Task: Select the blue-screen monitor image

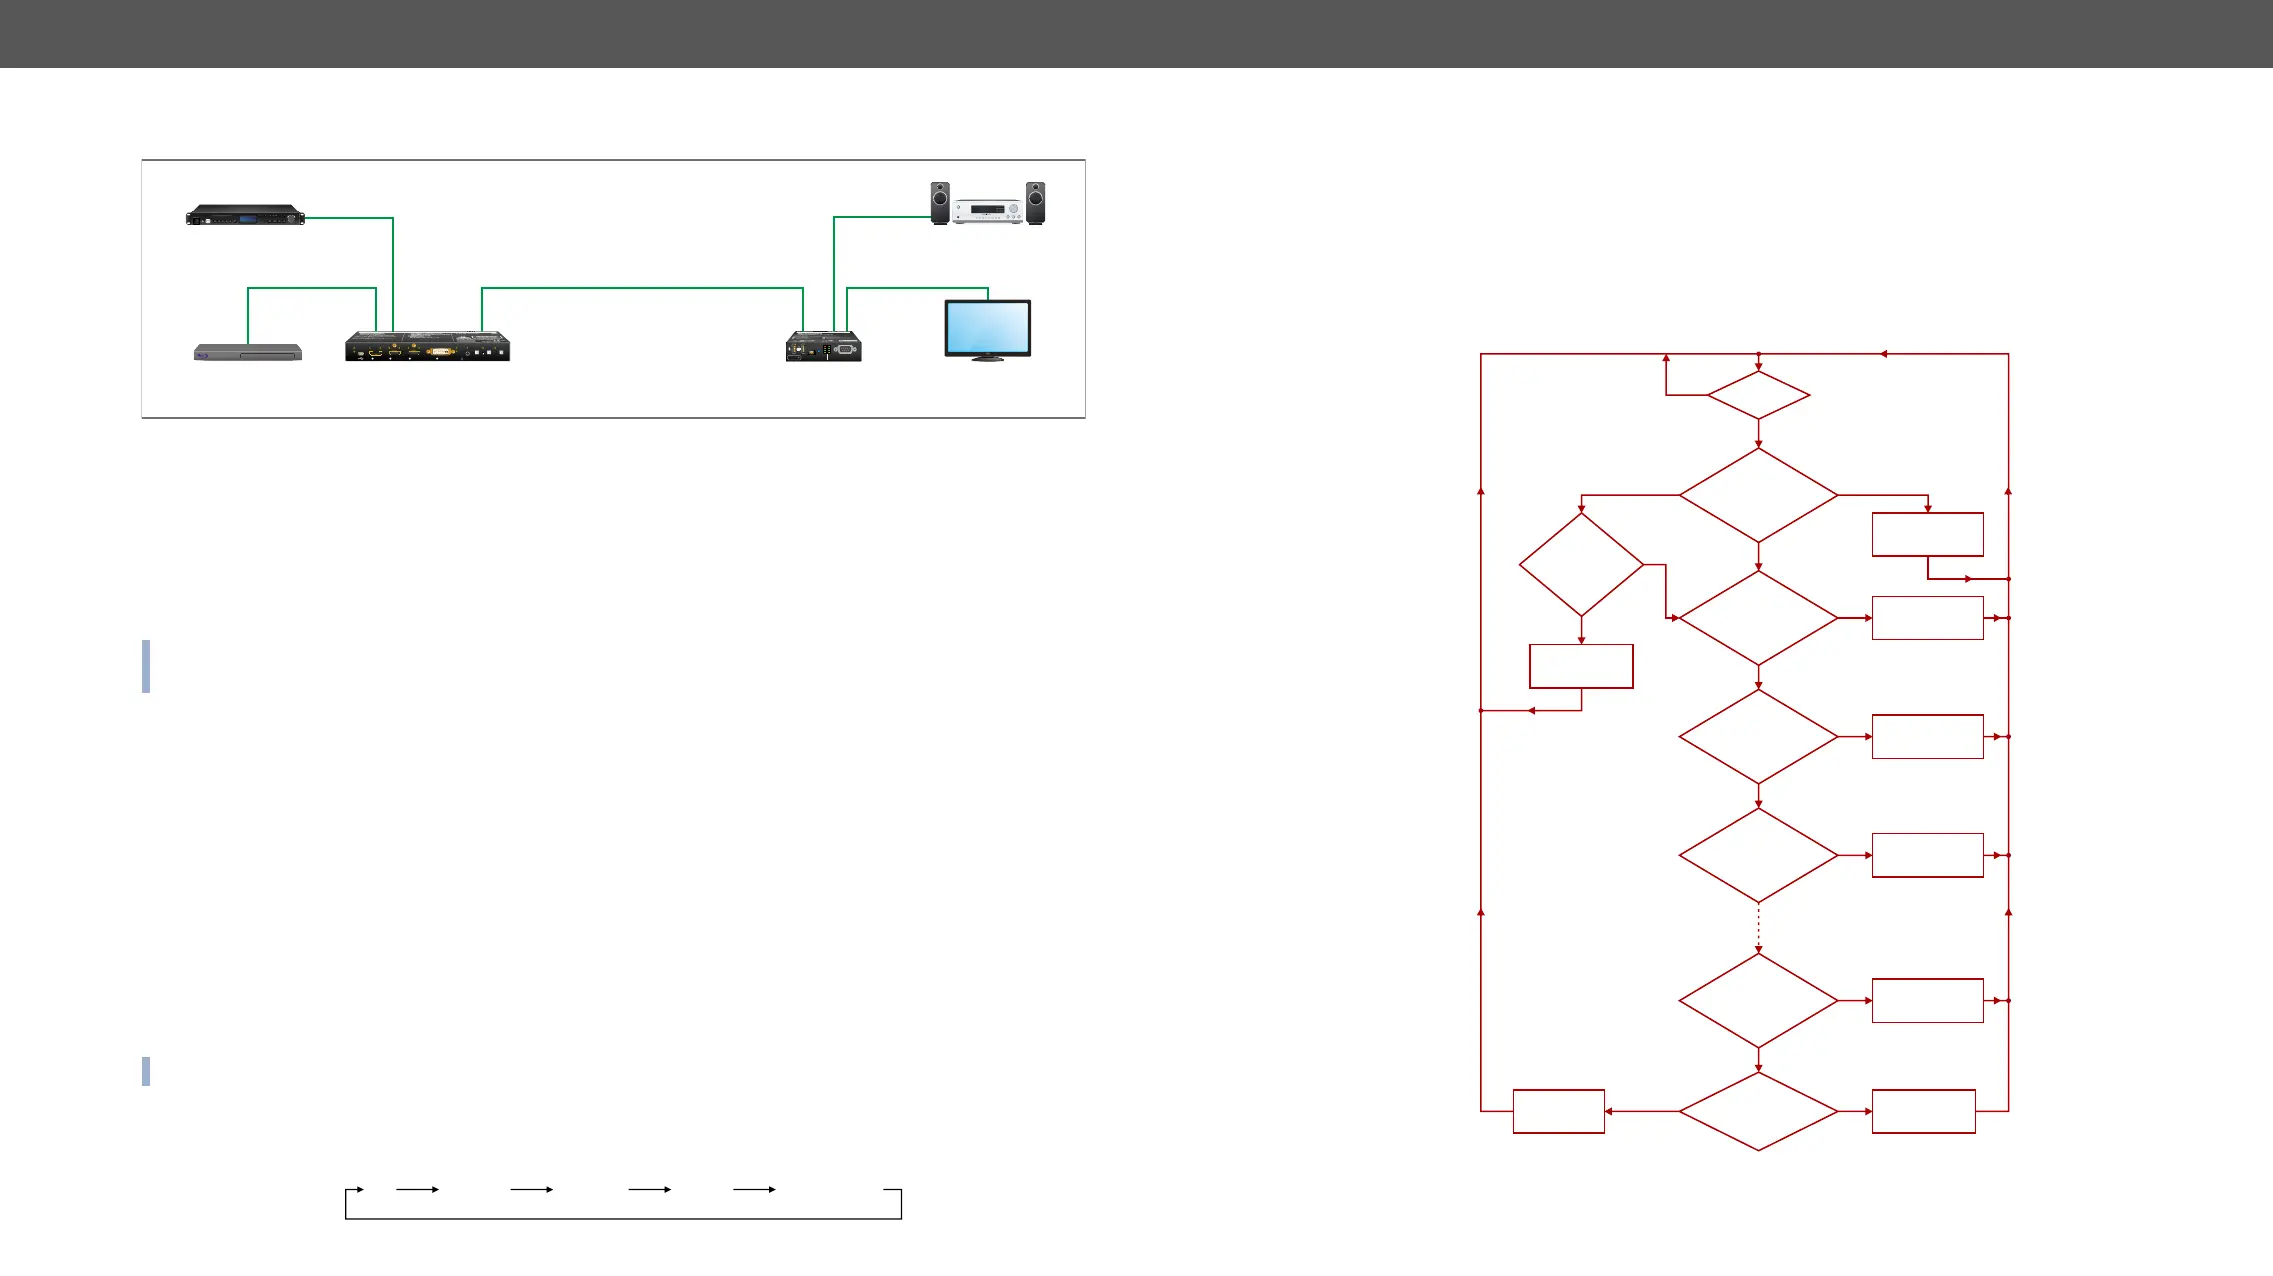Action: click(x=988, y=330)
